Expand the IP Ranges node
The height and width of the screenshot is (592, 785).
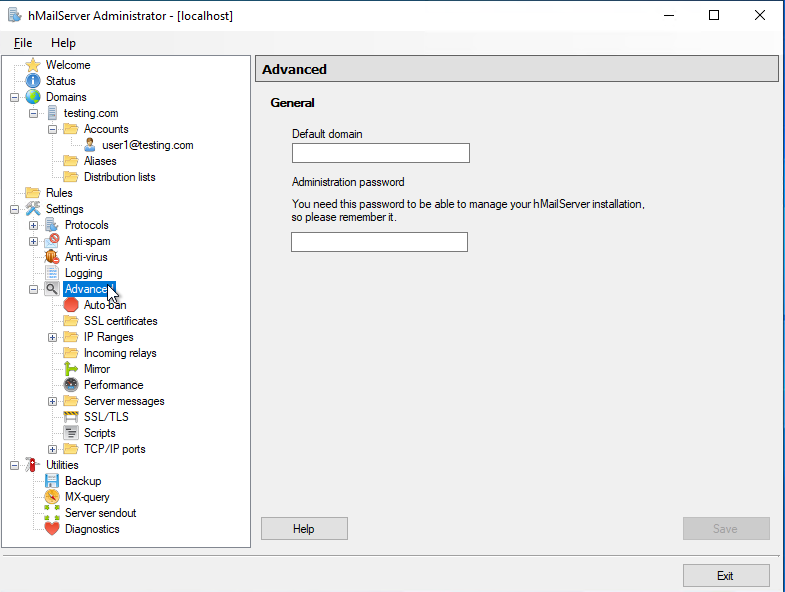52,337
